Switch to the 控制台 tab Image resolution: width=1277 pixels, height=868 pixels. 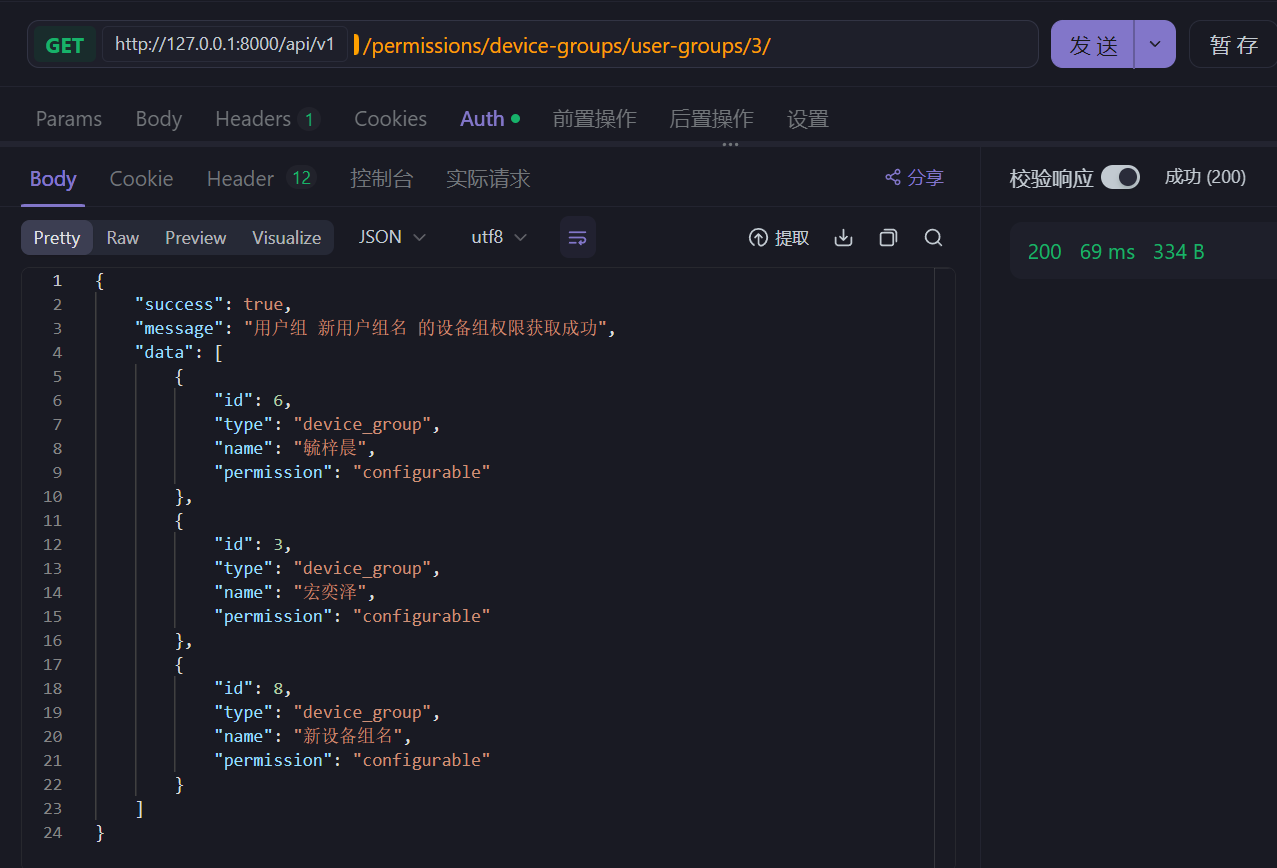381,178
